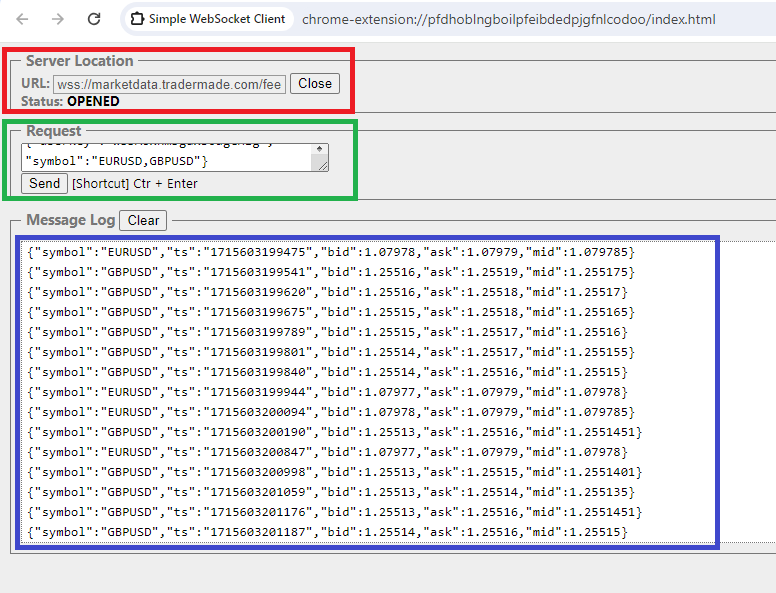Select log row with ts 1715603199801
This screenshot has height=593, width=776.
click(x=331, y=352)
